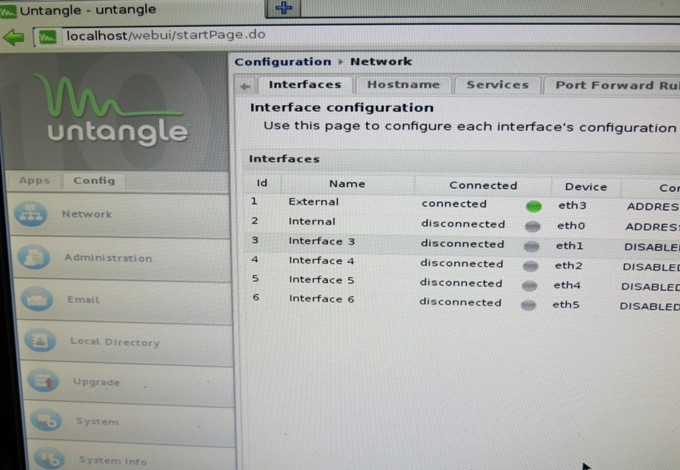Select the Interface 3 row name
The width and height of the screenshot is (680, 470).
point(322,241)
